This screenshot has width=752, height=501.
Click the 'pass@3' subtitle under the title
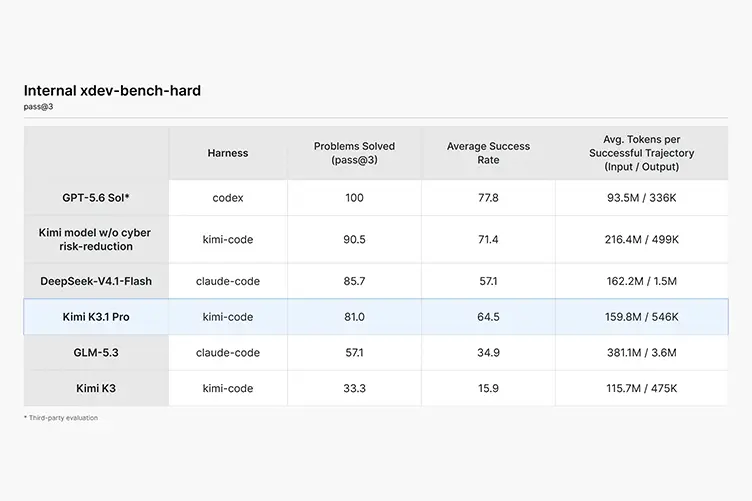[x=38, y=106]
